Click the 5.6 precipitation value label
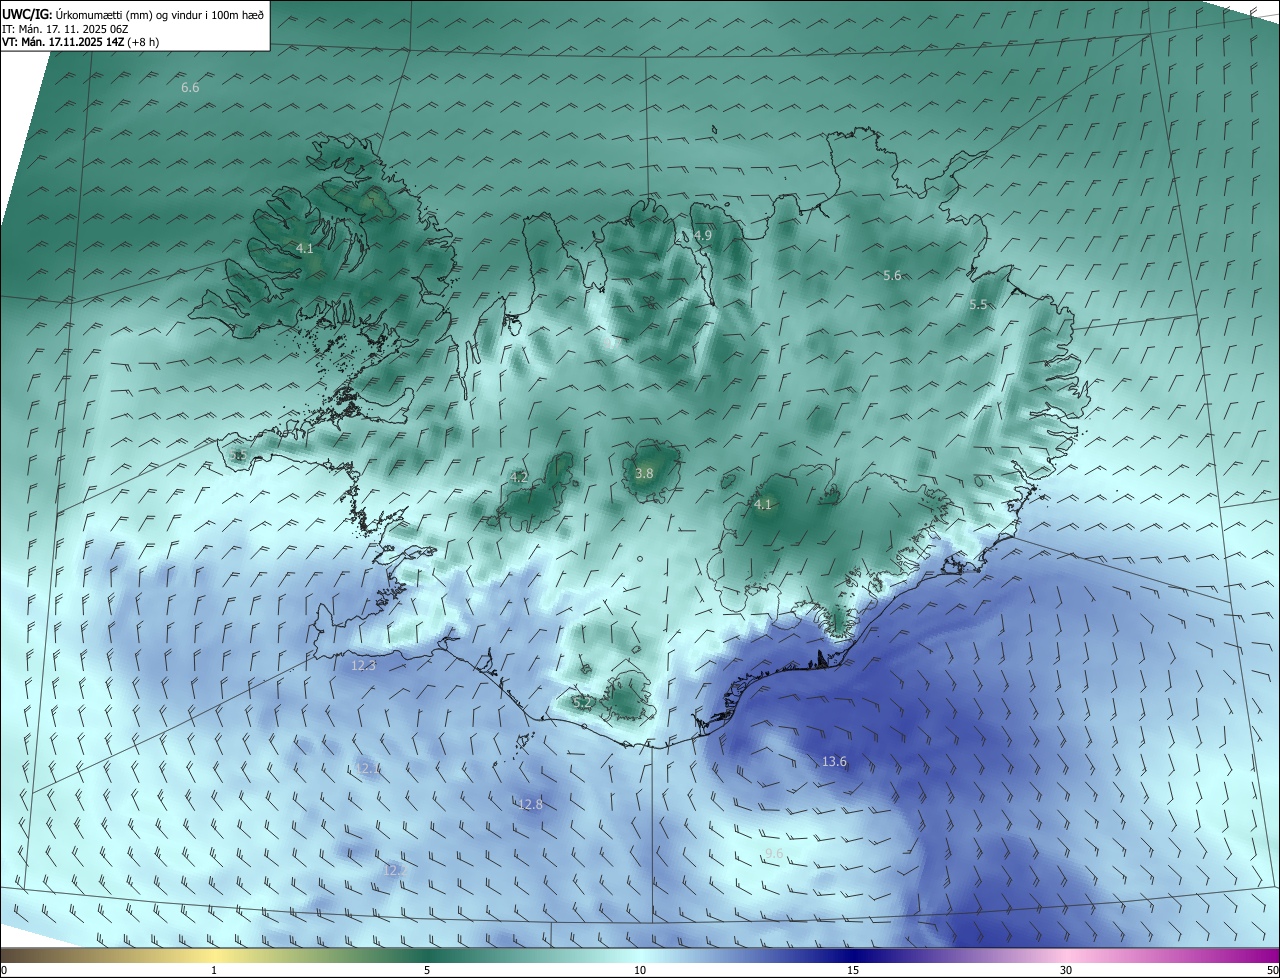 (893, 276)
